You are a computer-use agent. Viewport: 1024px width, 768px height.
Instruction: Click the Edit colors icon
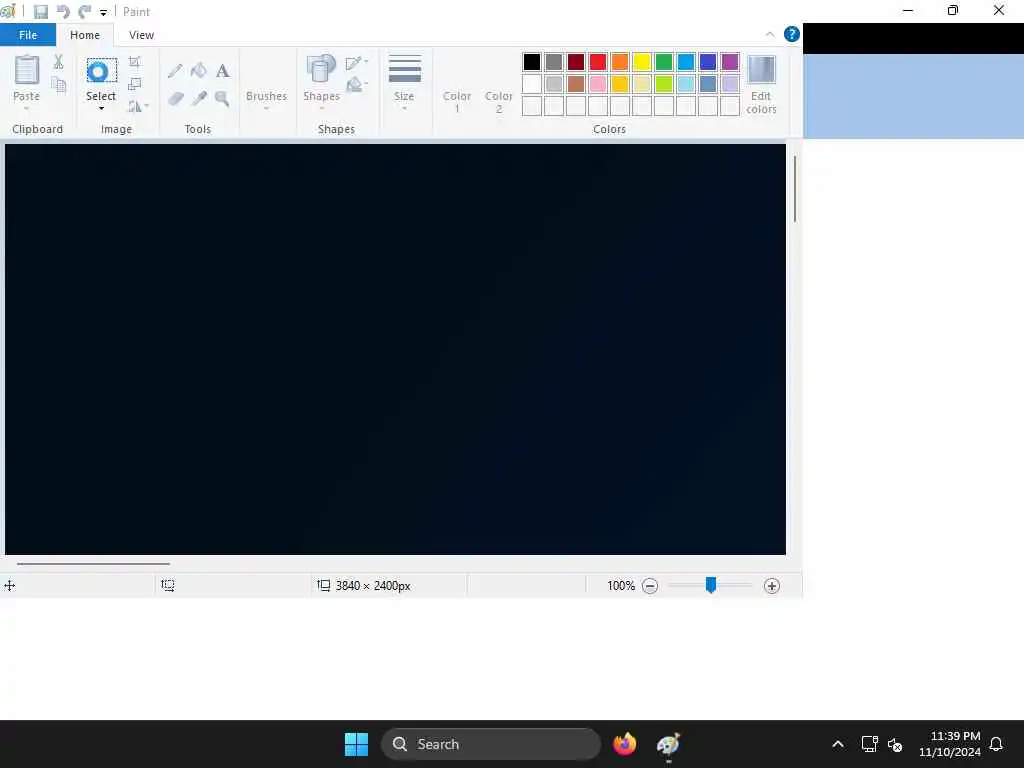tap(761, 70)
